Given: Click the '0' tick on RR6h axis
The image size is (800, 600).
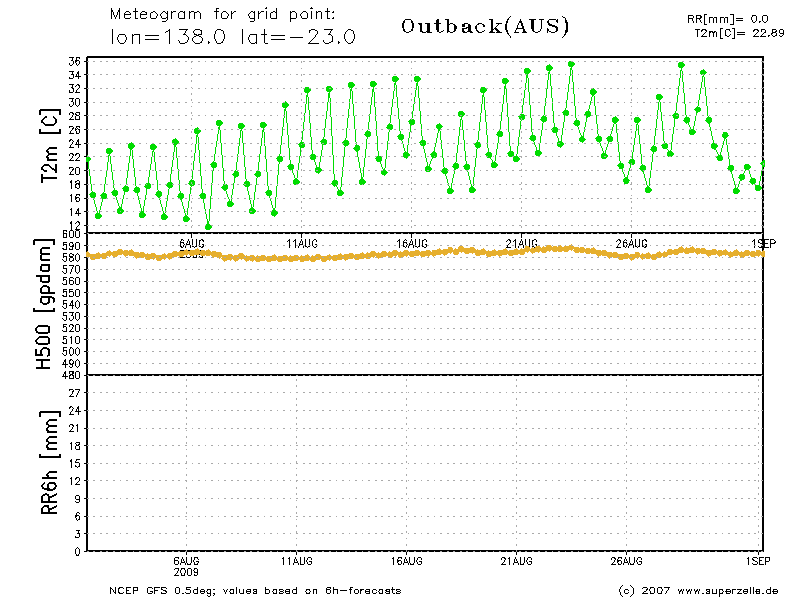Looking at the screenshot, I should (x=78, y=552).
